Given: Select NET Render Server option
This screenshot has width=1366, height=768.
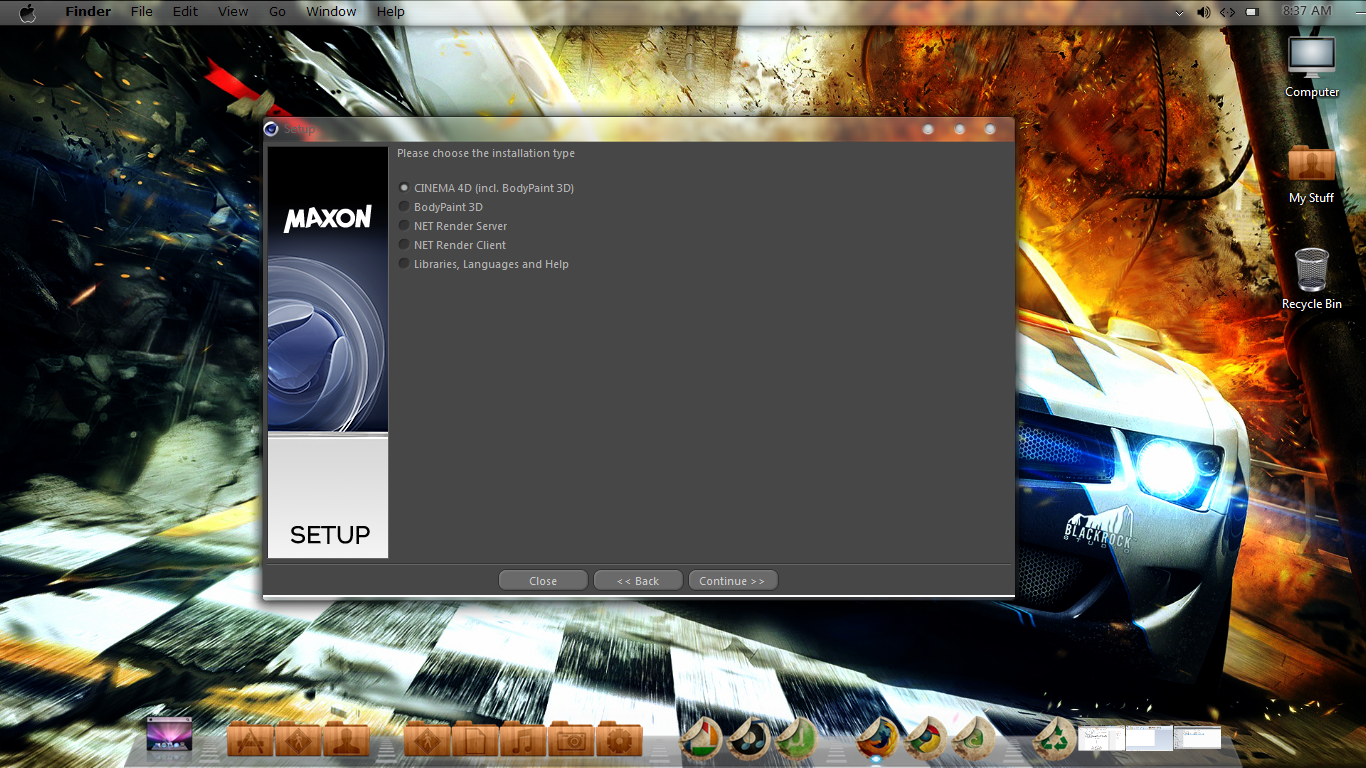Looking at the screenshot, I should pos(453,226).
